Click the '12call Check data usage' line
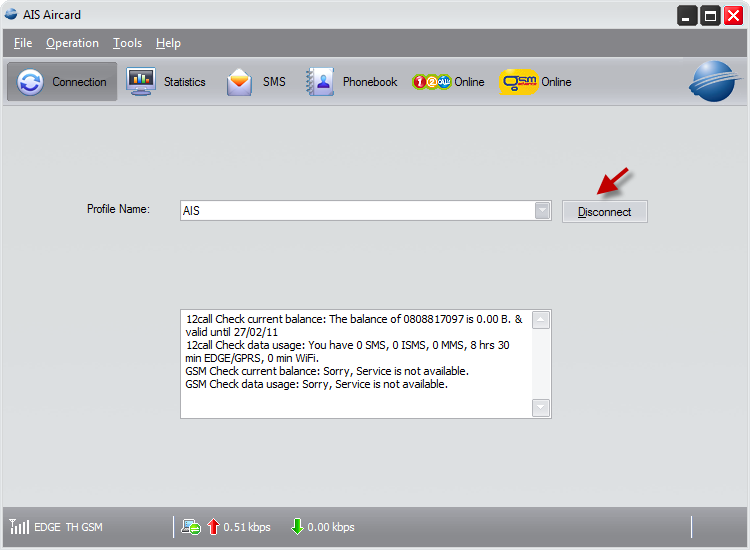 coord(347,352)
